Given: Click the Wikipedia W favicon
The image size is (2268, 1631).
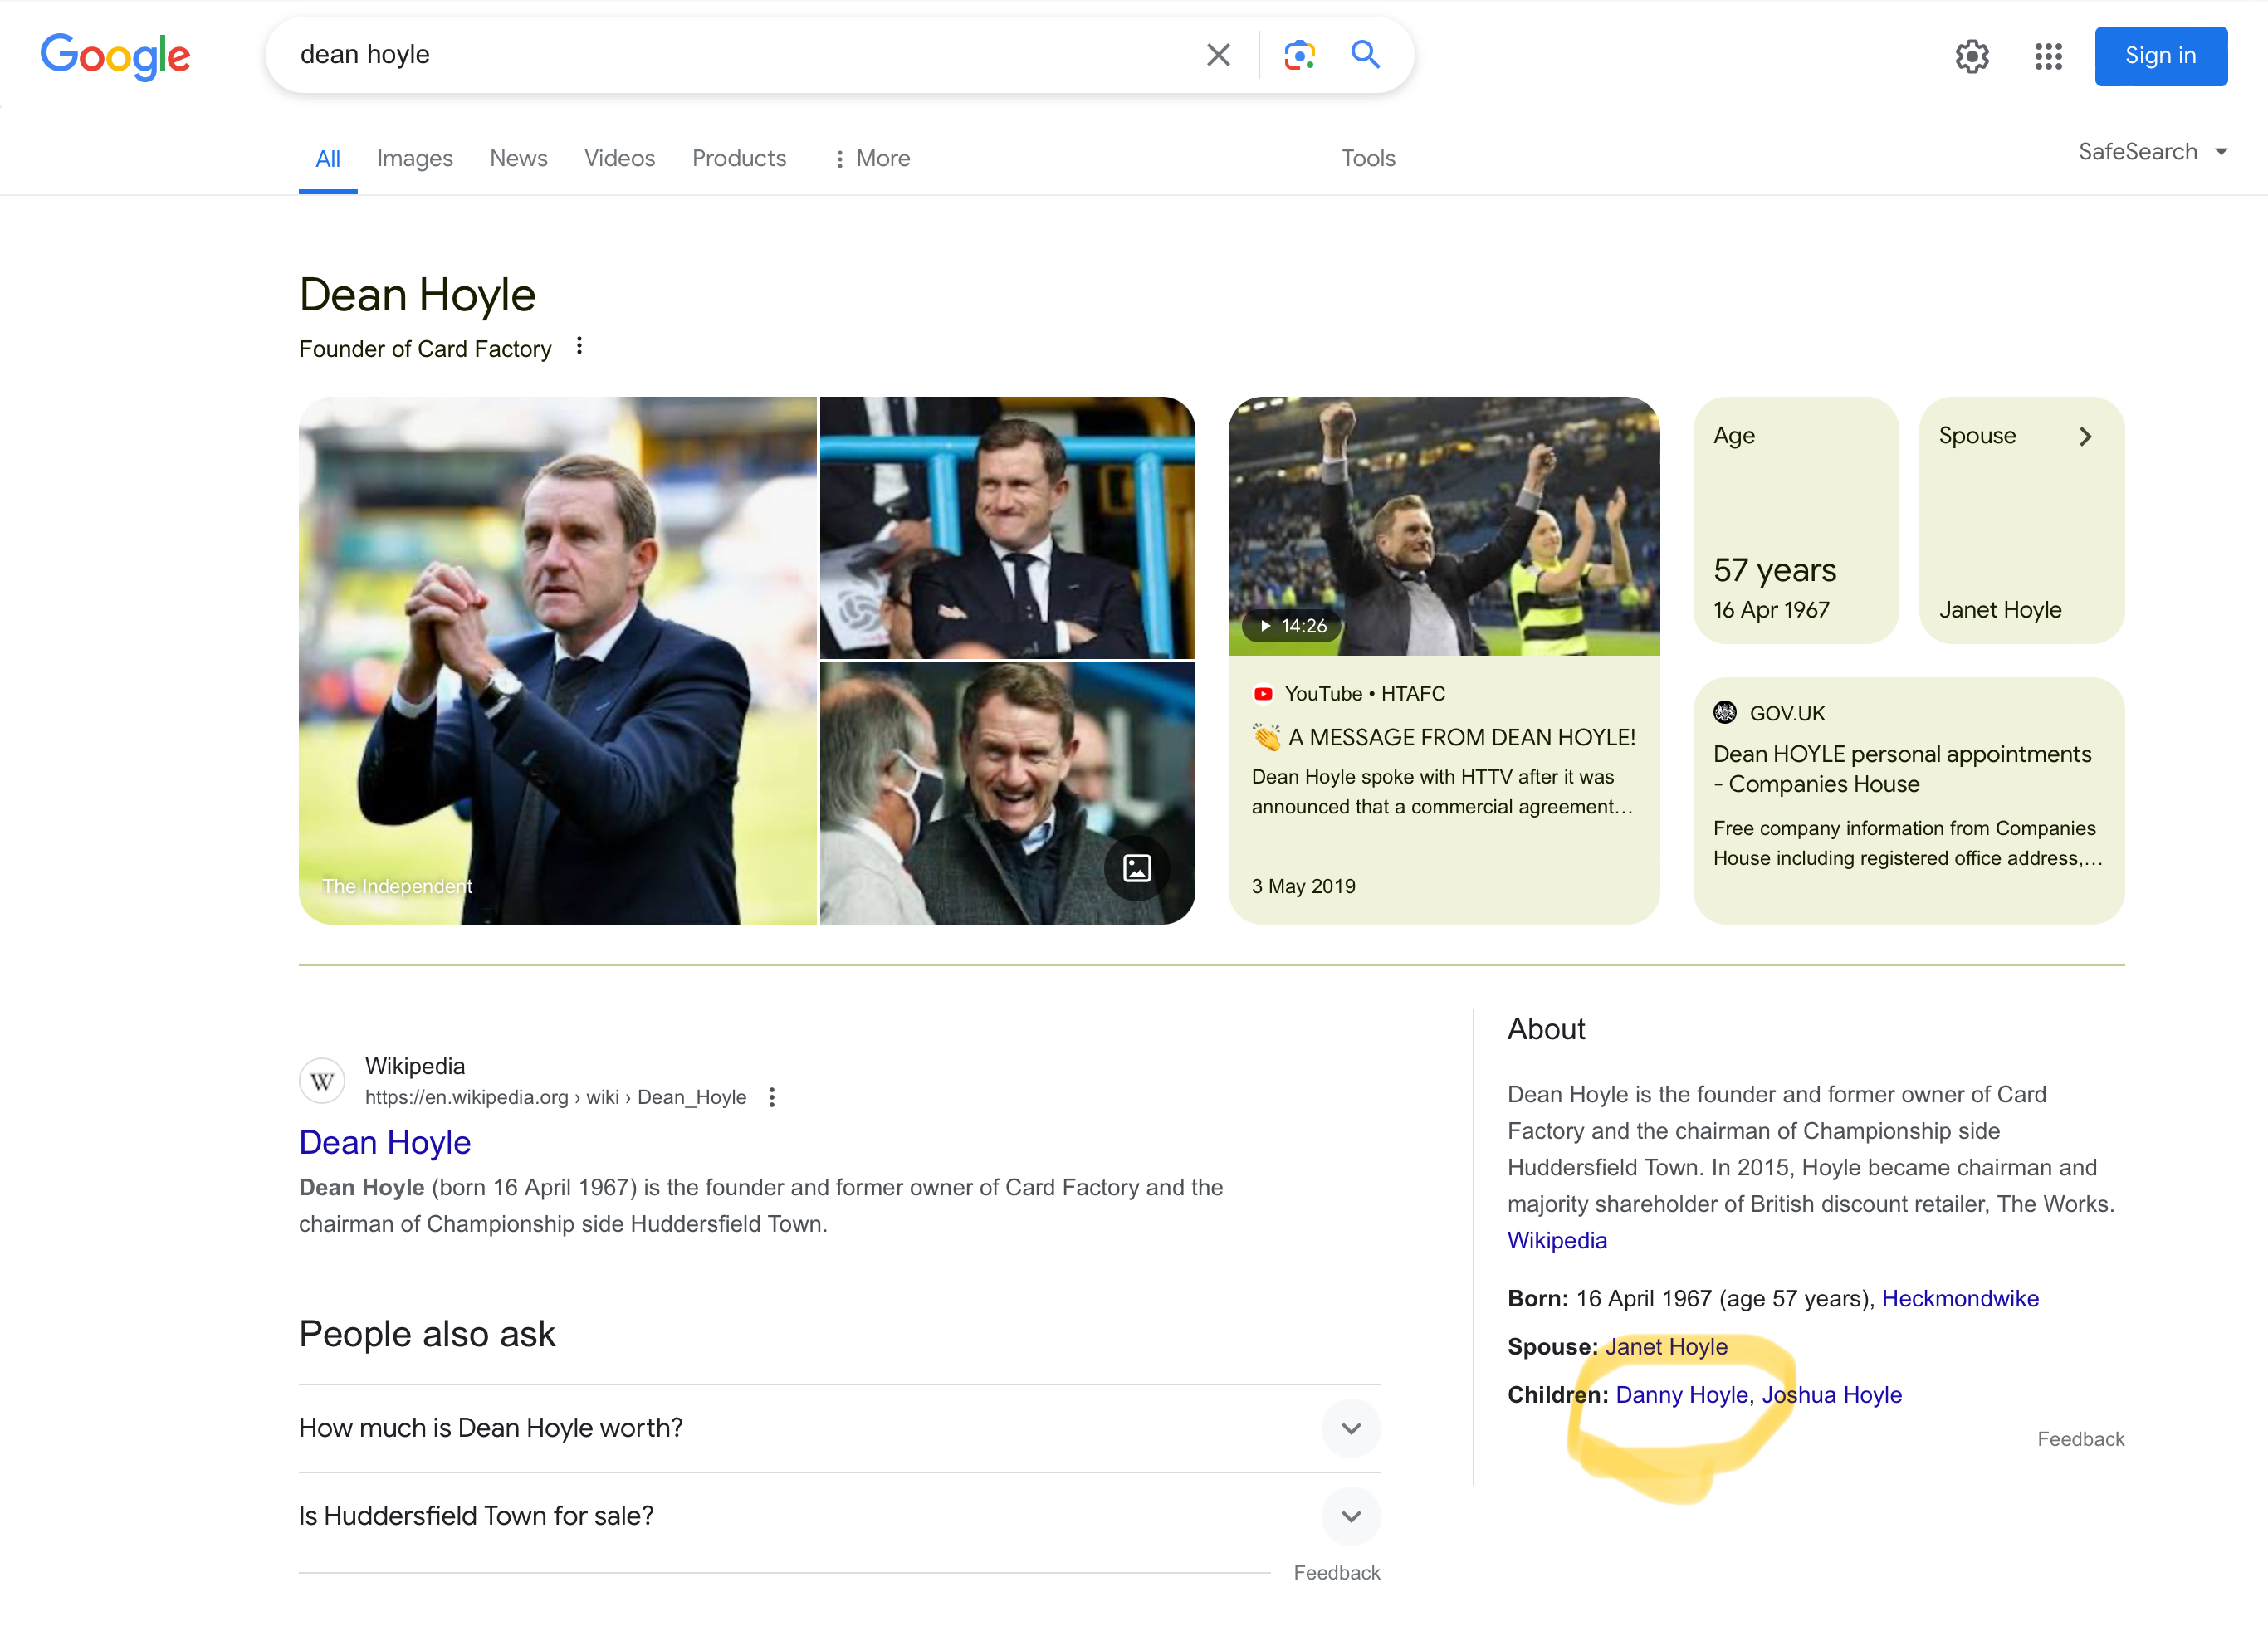Looking at the screenshot, I should (x=322, y=1081).
